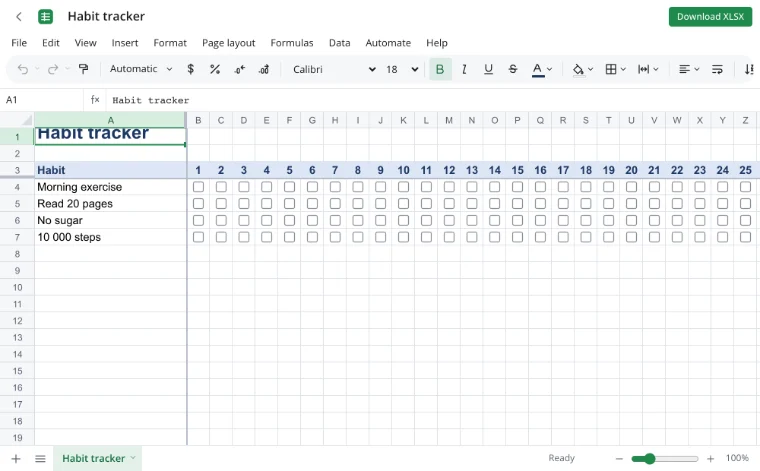Expand the fill color dropdown arrow
The width and height of the screenshot is (760, 471).
coord(590,69)
